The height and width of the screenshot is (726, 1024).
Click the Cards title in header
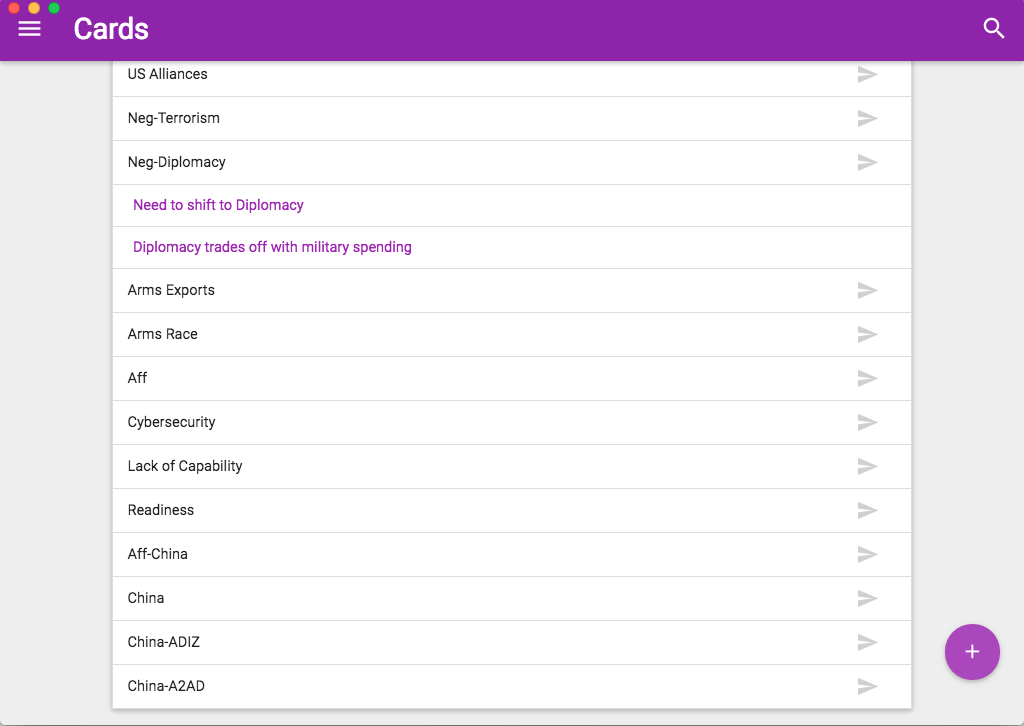point(111,29)
